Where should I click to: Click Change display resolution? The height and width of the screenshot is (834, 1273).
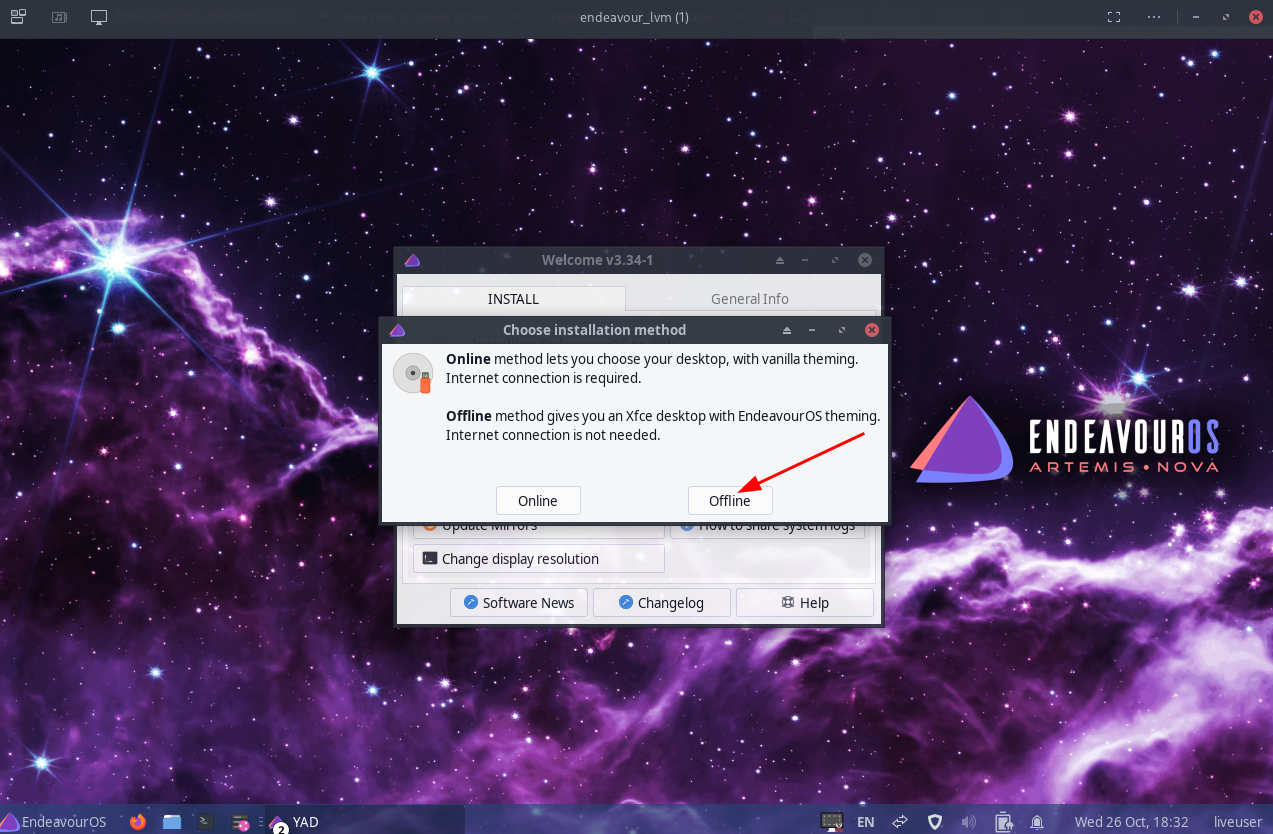(538, 559)
